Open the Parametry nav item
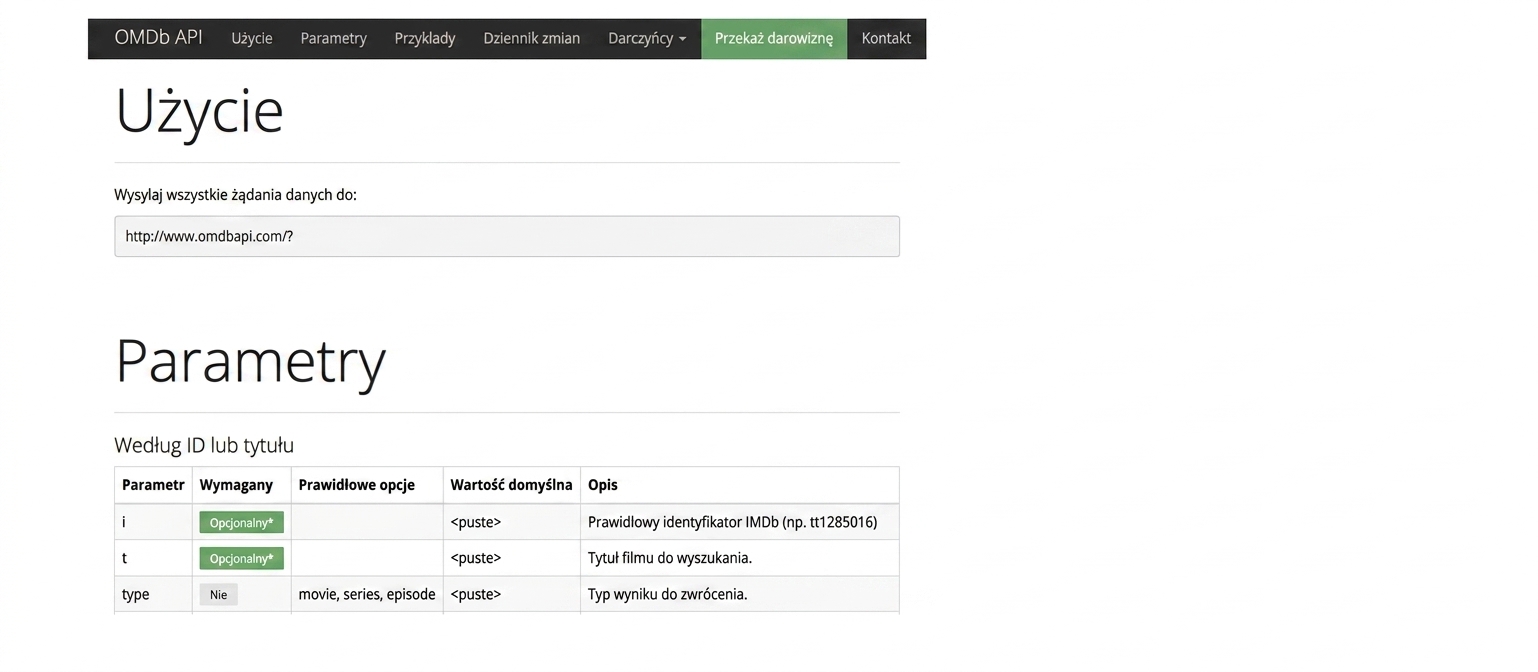The width and height of the screenshot is (1538, 672). pos(333,38)
